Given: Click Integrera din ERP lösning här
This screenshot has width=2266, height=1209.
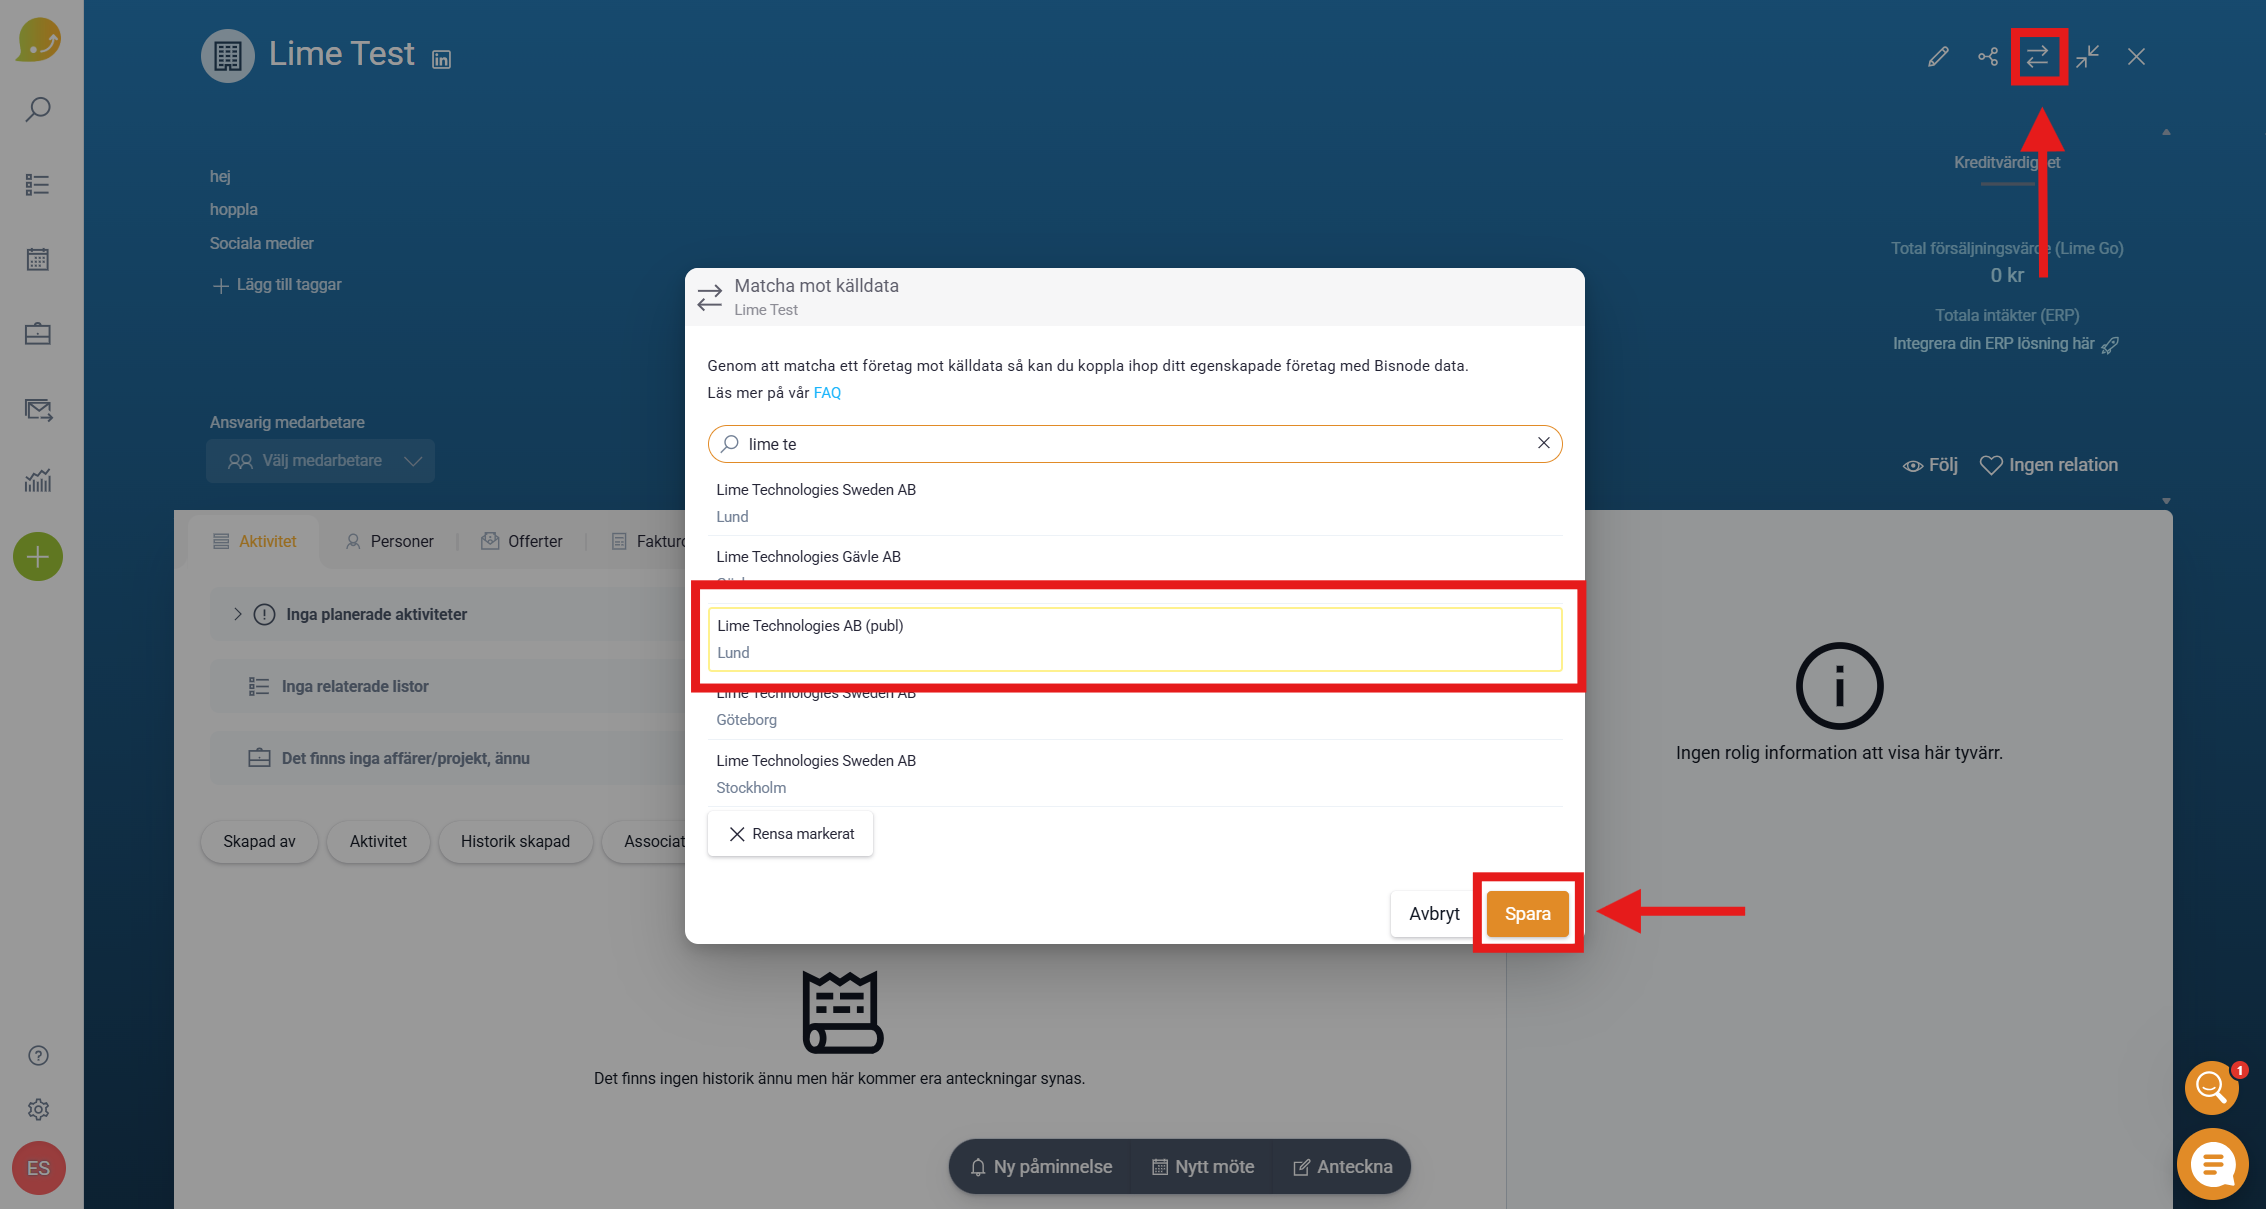Looking at the screenshot, I should click(1993, 344).
